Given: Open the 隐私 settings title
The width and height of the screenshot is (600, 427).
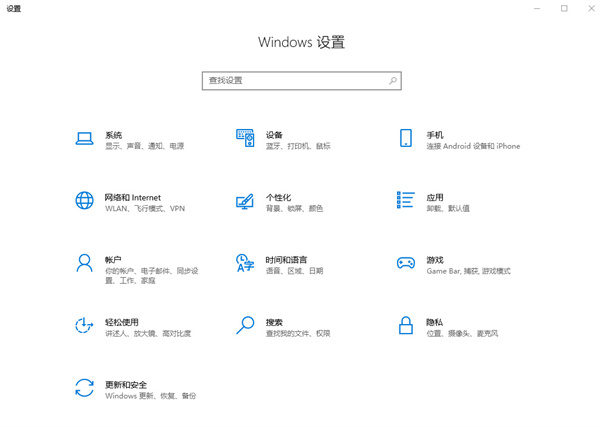Looking at the screenshot, I should click(x=435, y=322).
